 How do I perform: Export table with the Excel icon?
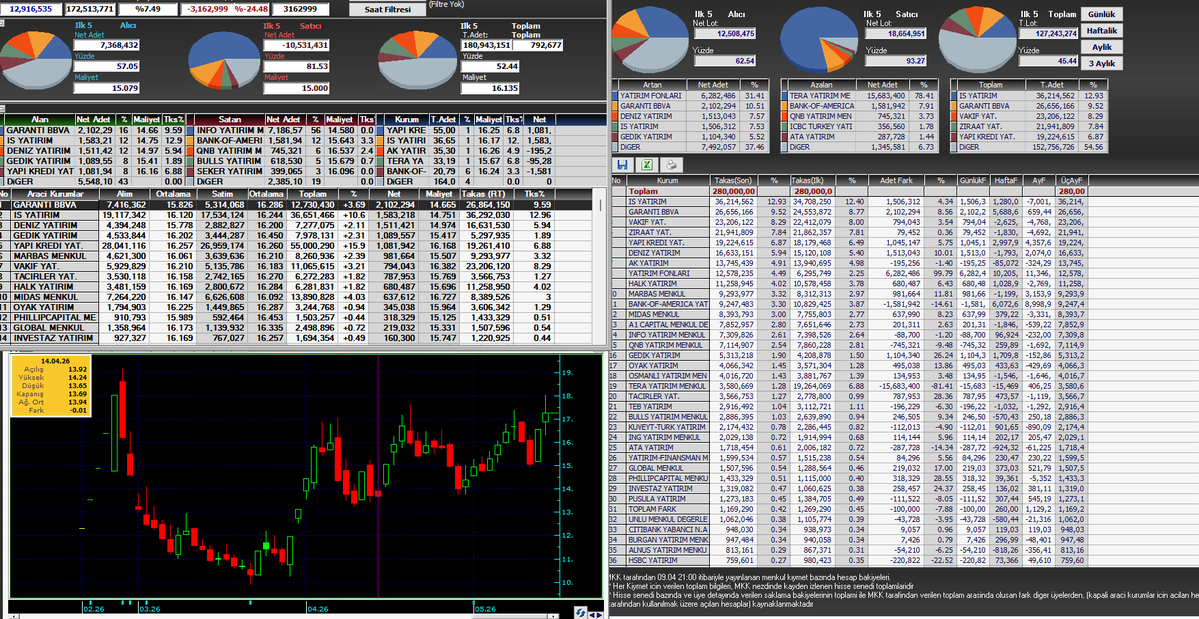pyautogui.click(x=646, y=164)
